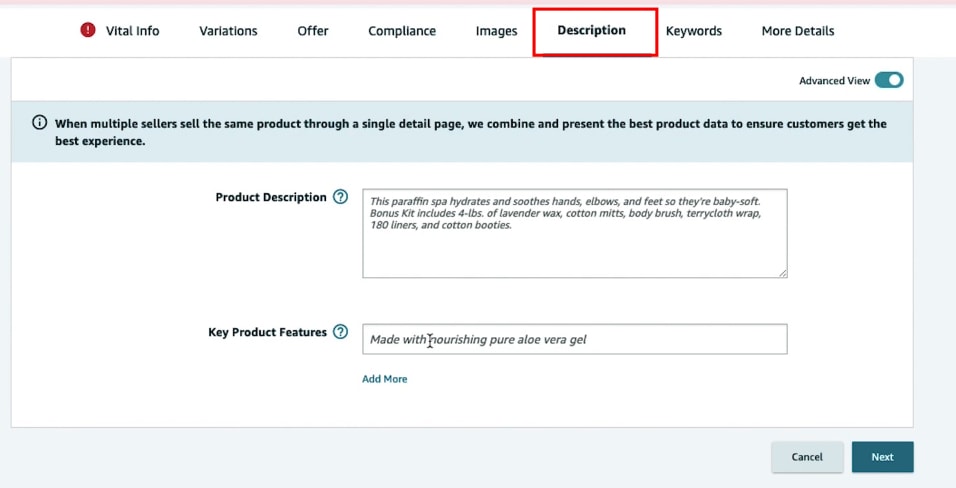Open the Variations tab
The width and height of the screenshot is (956, 488).
point(228,31)
